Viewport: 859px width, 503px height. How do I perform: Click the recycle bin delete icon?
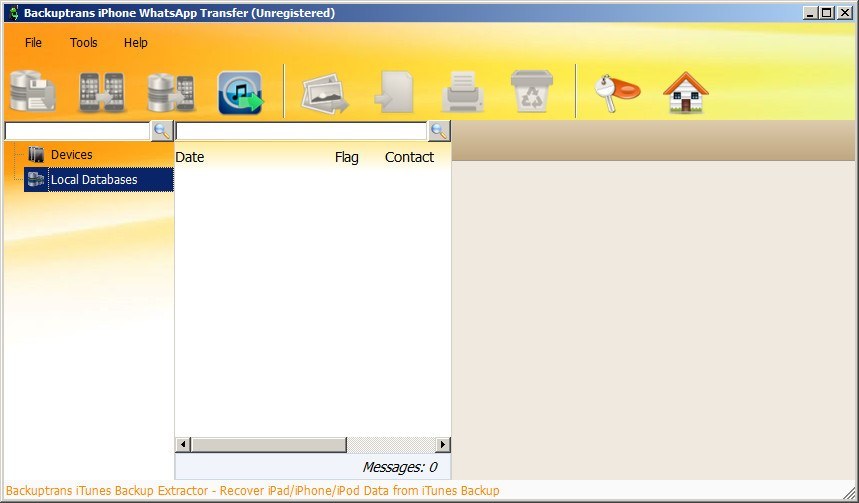coord(531,91)
